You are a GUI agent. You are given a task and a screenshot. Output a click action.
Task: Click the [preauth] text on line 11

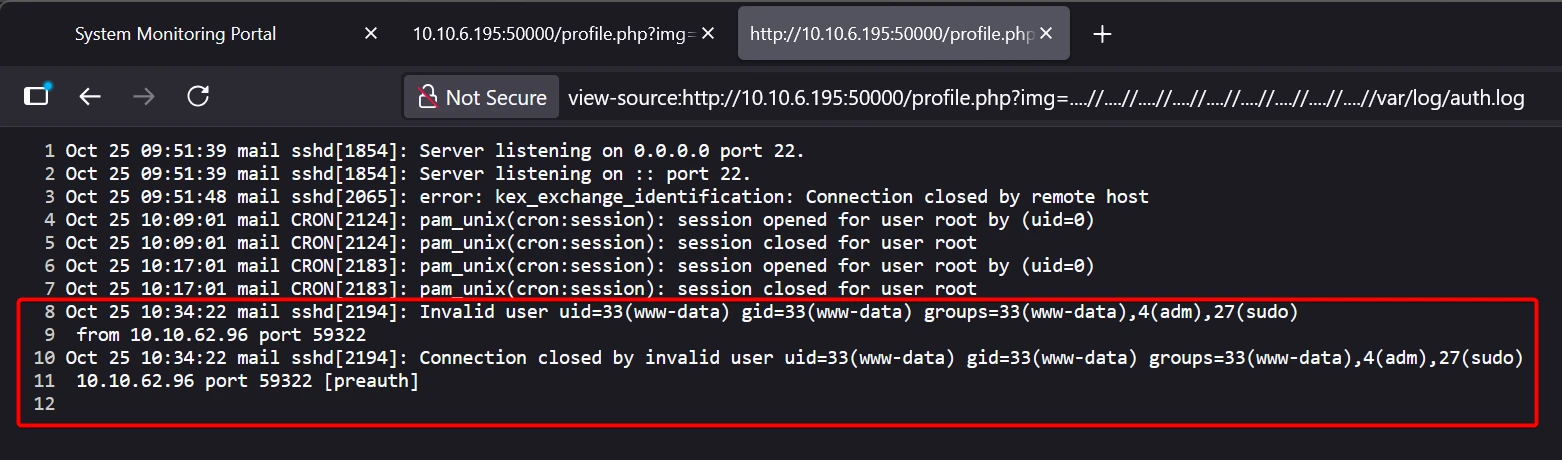coord(372,381)
